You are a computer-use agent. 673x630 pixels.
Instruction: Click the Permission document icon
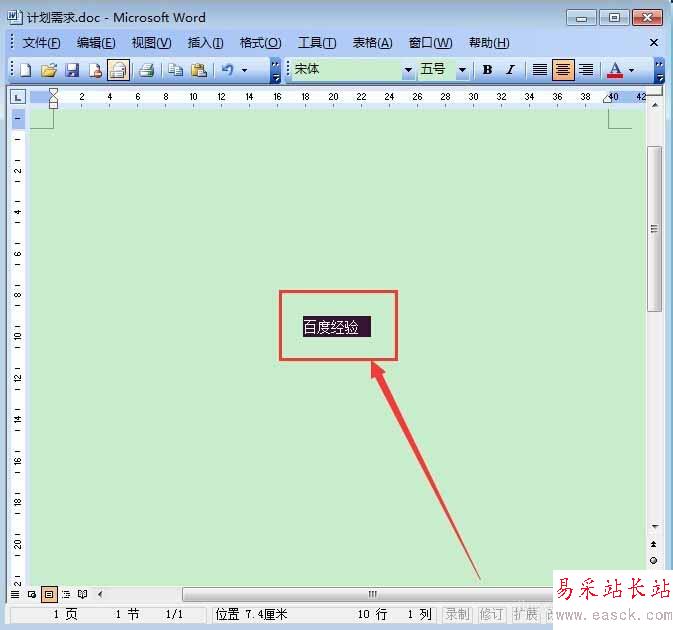pyautogui.click(x=95, y=70)
